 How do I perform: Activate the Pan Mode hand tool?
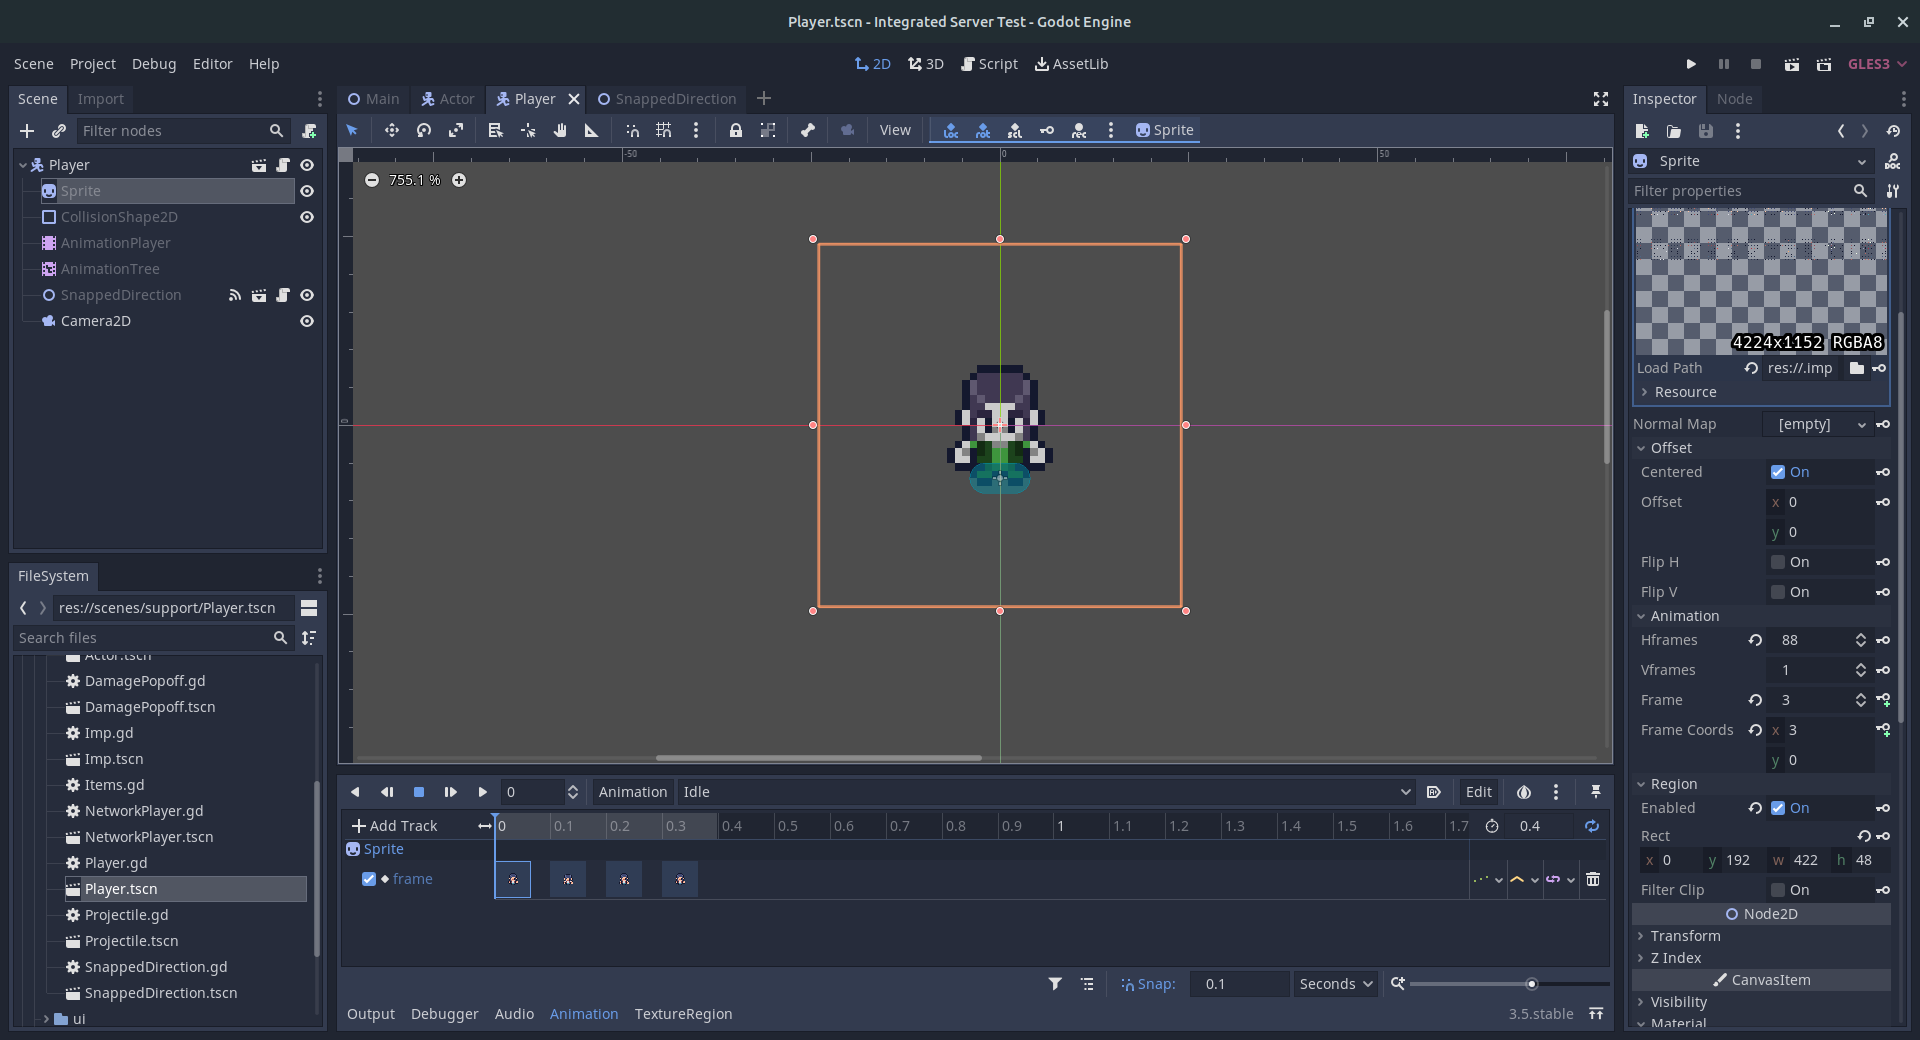pyautogui.click(x=560, y=130)
